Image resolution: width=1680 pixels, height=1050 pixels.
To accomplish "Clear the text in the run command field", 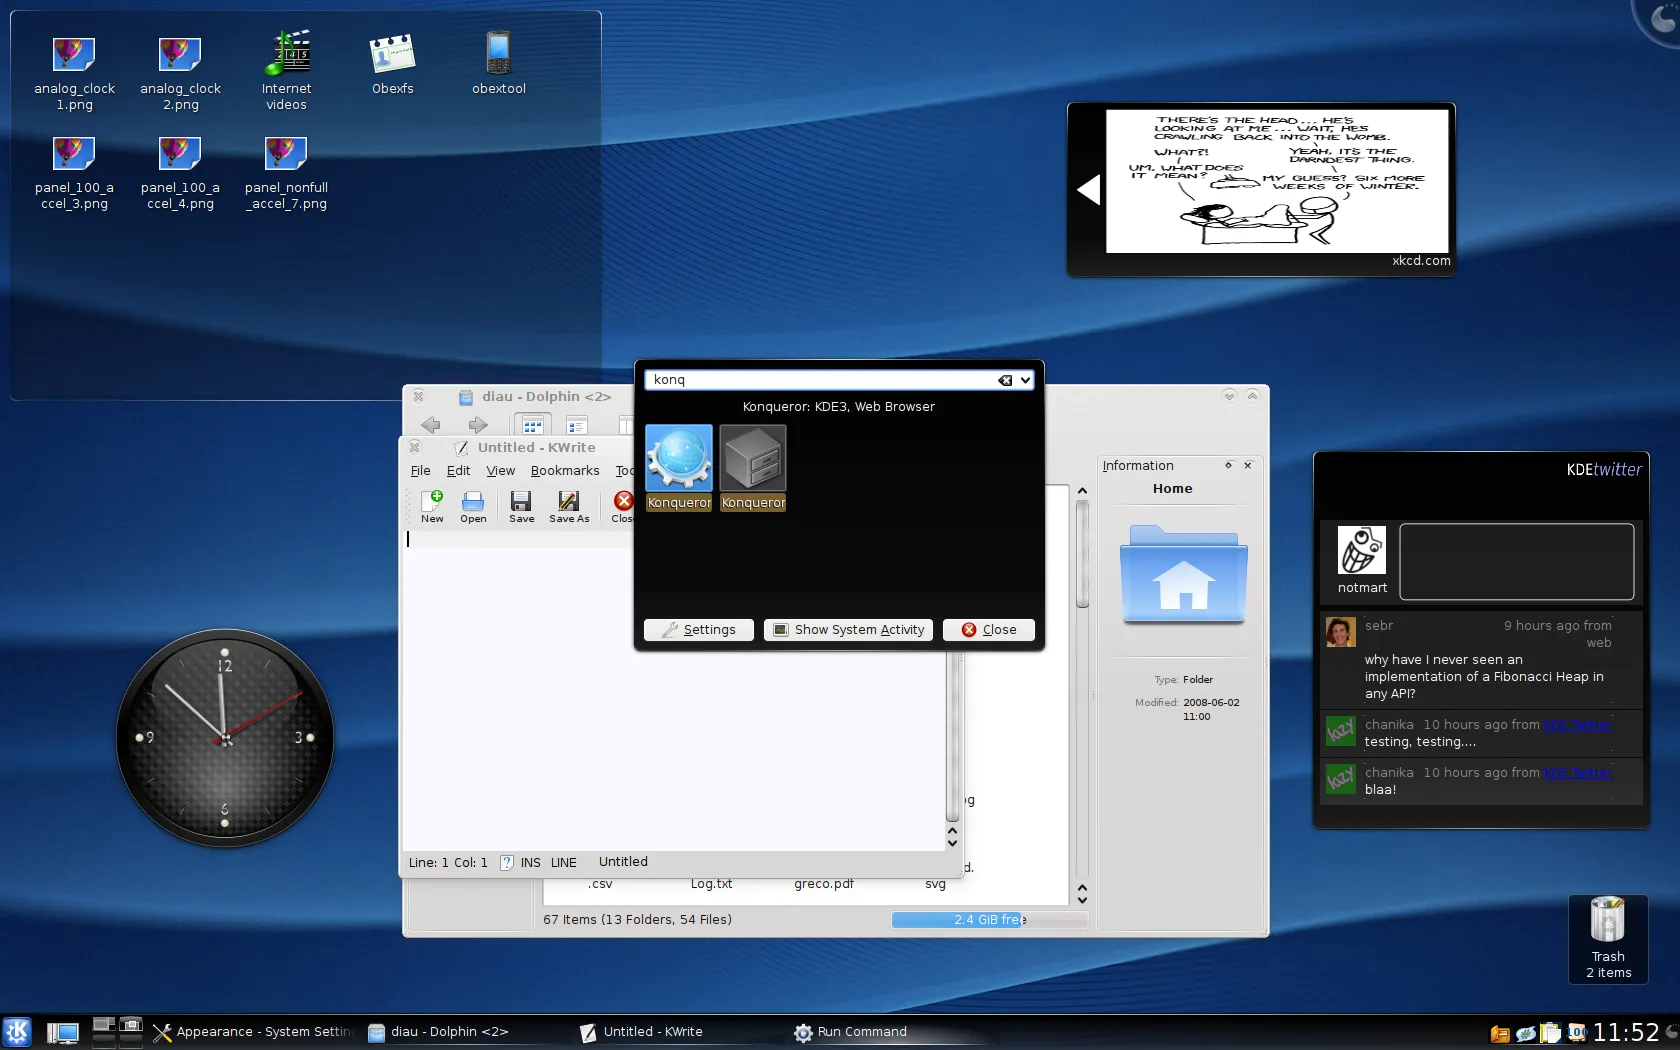I will pyautogui.click(x=1005, y=380).
